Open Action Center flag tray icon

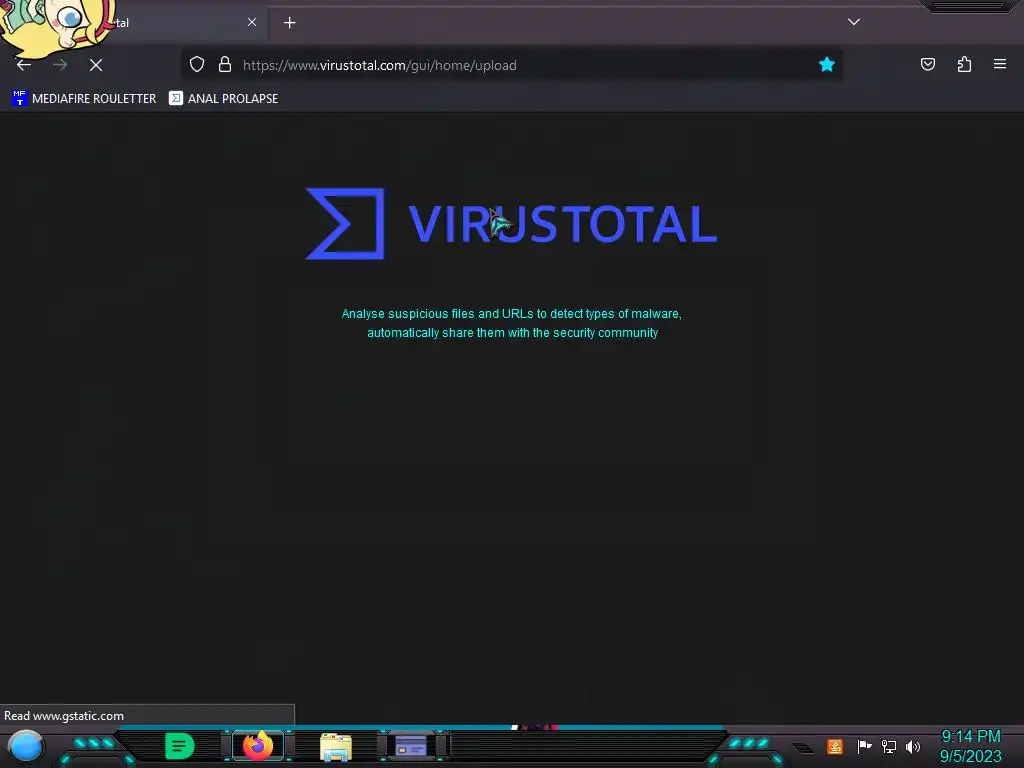point(864,746)
